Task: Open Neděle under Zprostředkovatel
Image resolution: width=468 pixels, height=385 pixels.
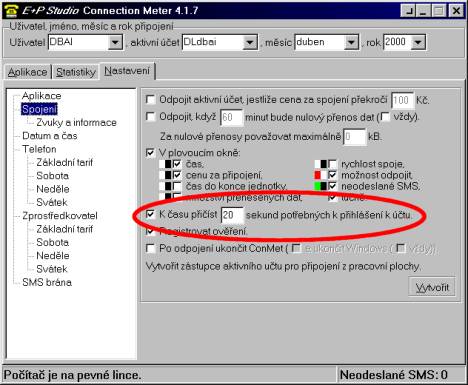Action: tap(53, 256)
